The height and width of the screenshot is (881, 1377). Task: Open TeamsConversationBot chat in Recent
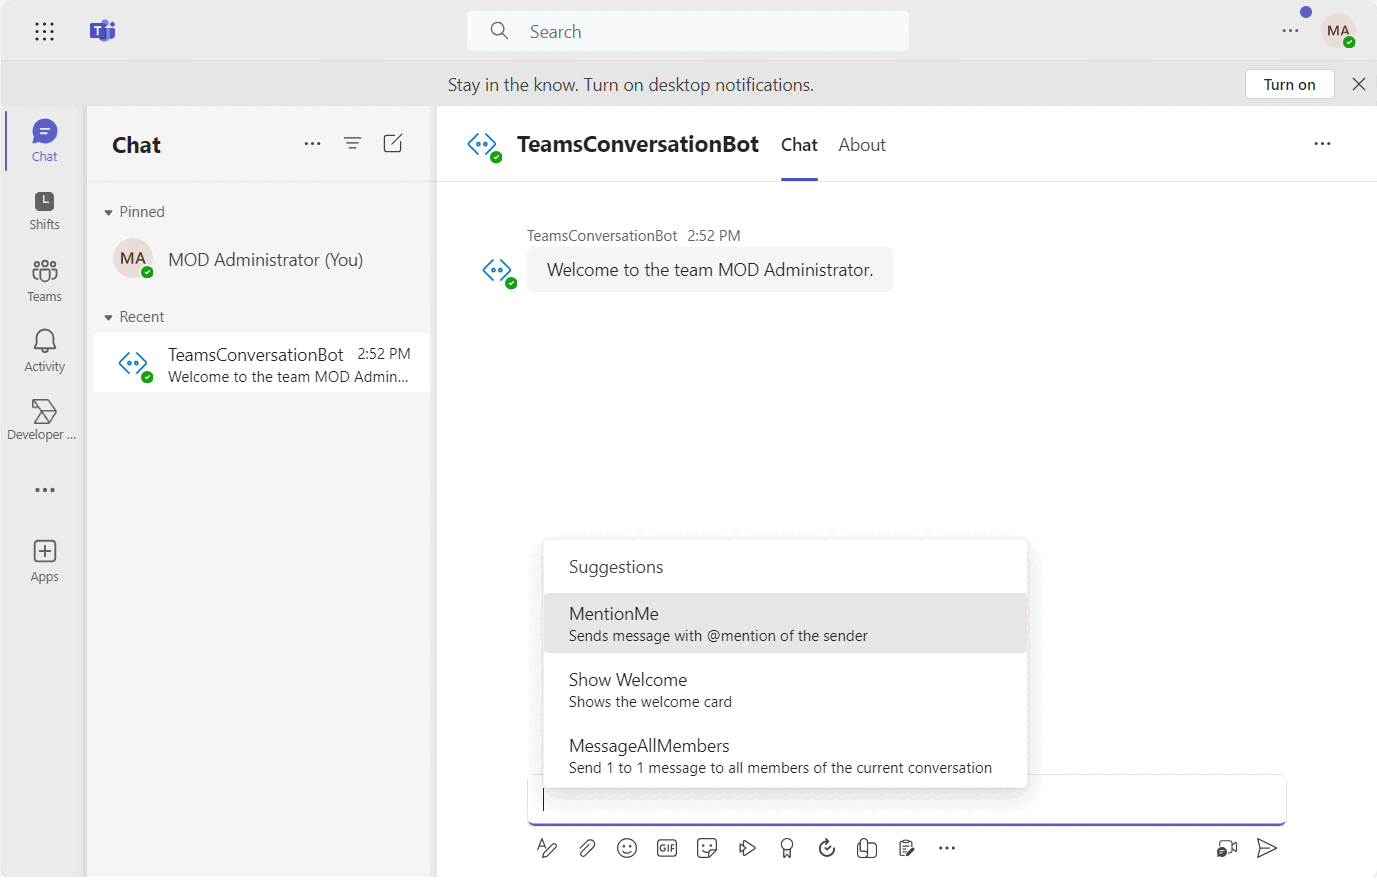pyautogui.click(x=262, y=363)
